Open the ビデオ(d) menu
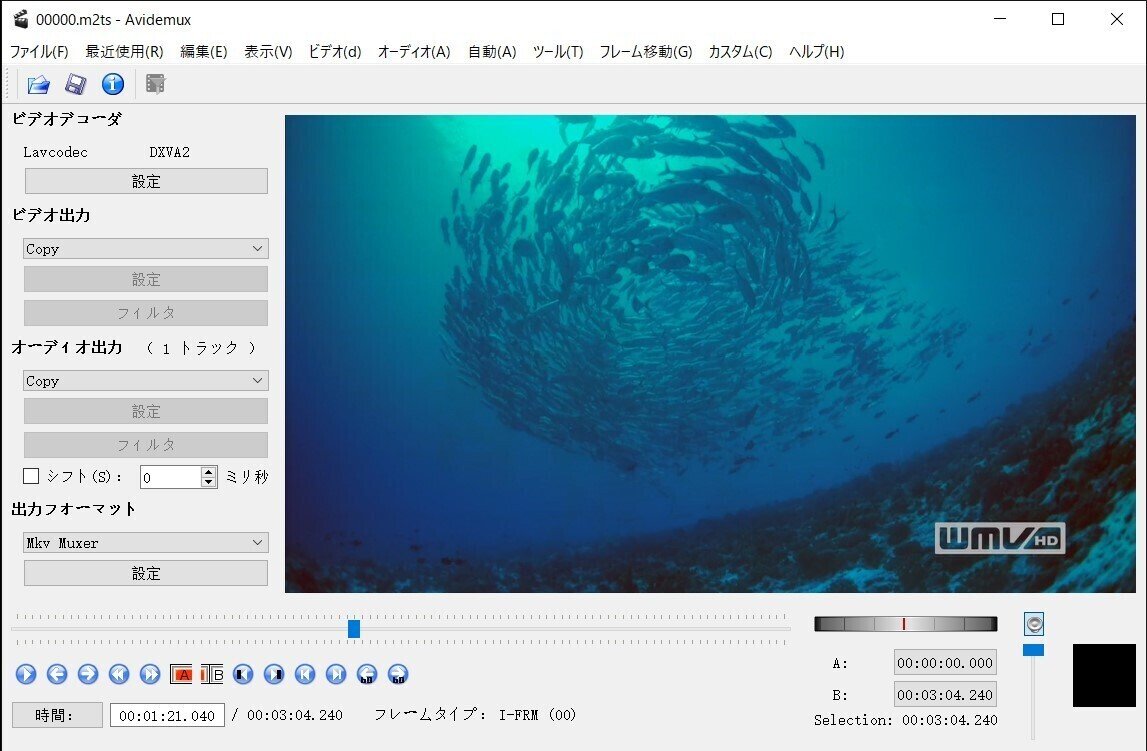The image size is (1147, 751). click(x=335, y=51)
